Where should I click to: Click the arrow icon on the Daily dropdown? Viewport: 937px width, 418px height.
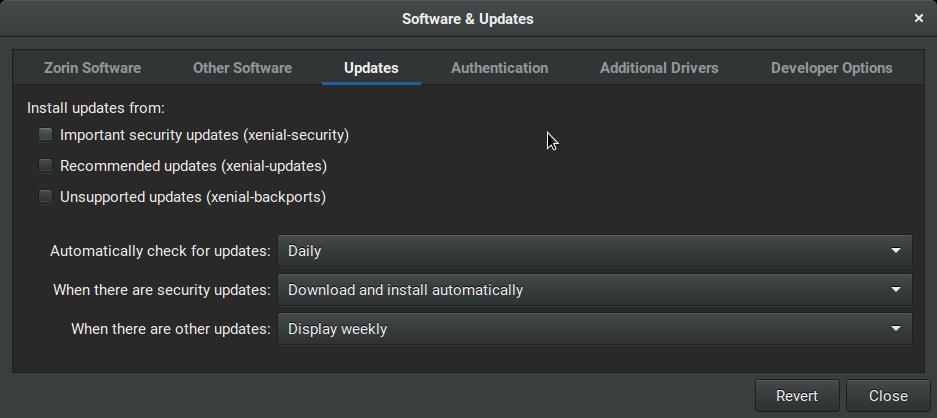(896, 251)
